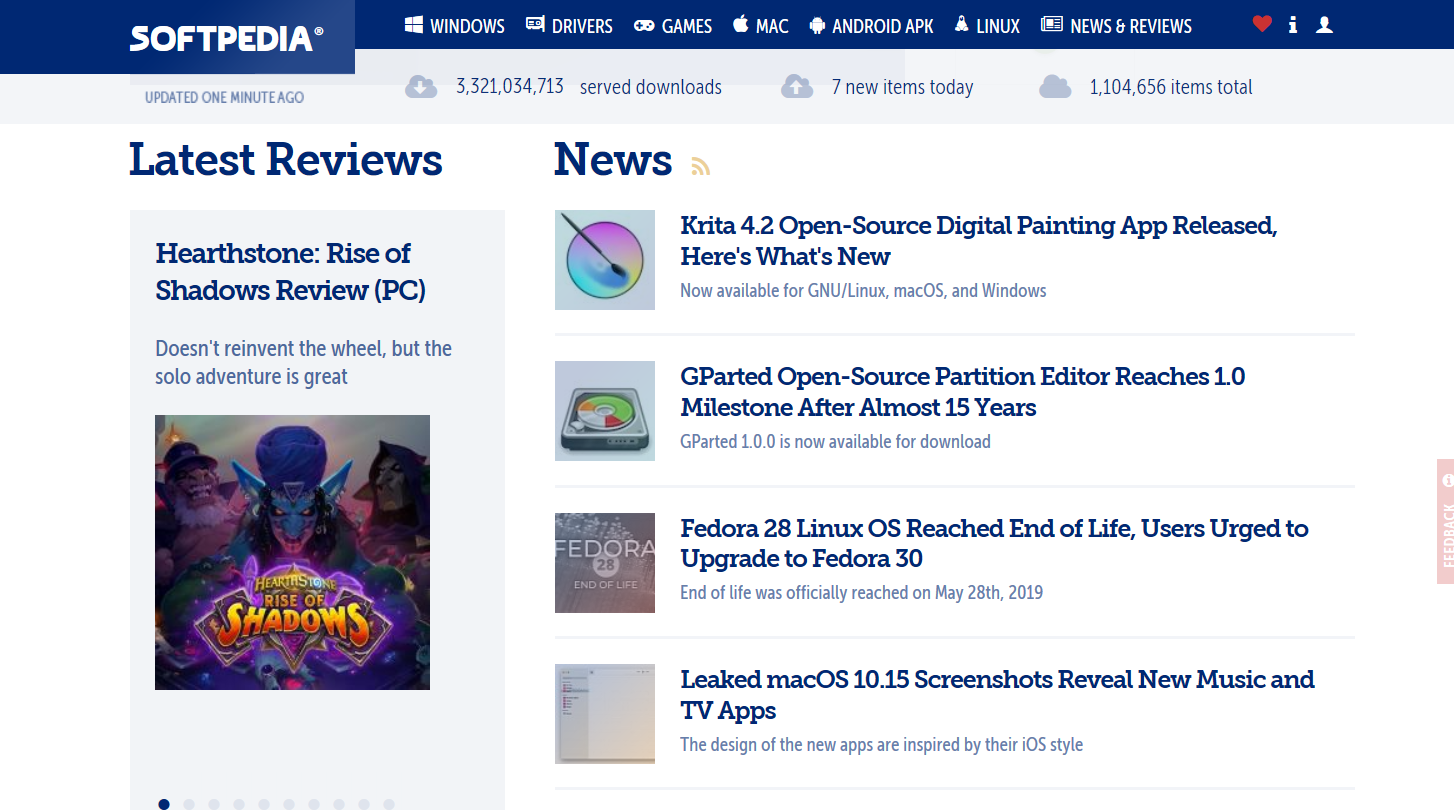Click the Hearthstone Rise of Shadows cover image
Image resolution: width=1454 pixels, height=810 pixels.
click(292, 552)
